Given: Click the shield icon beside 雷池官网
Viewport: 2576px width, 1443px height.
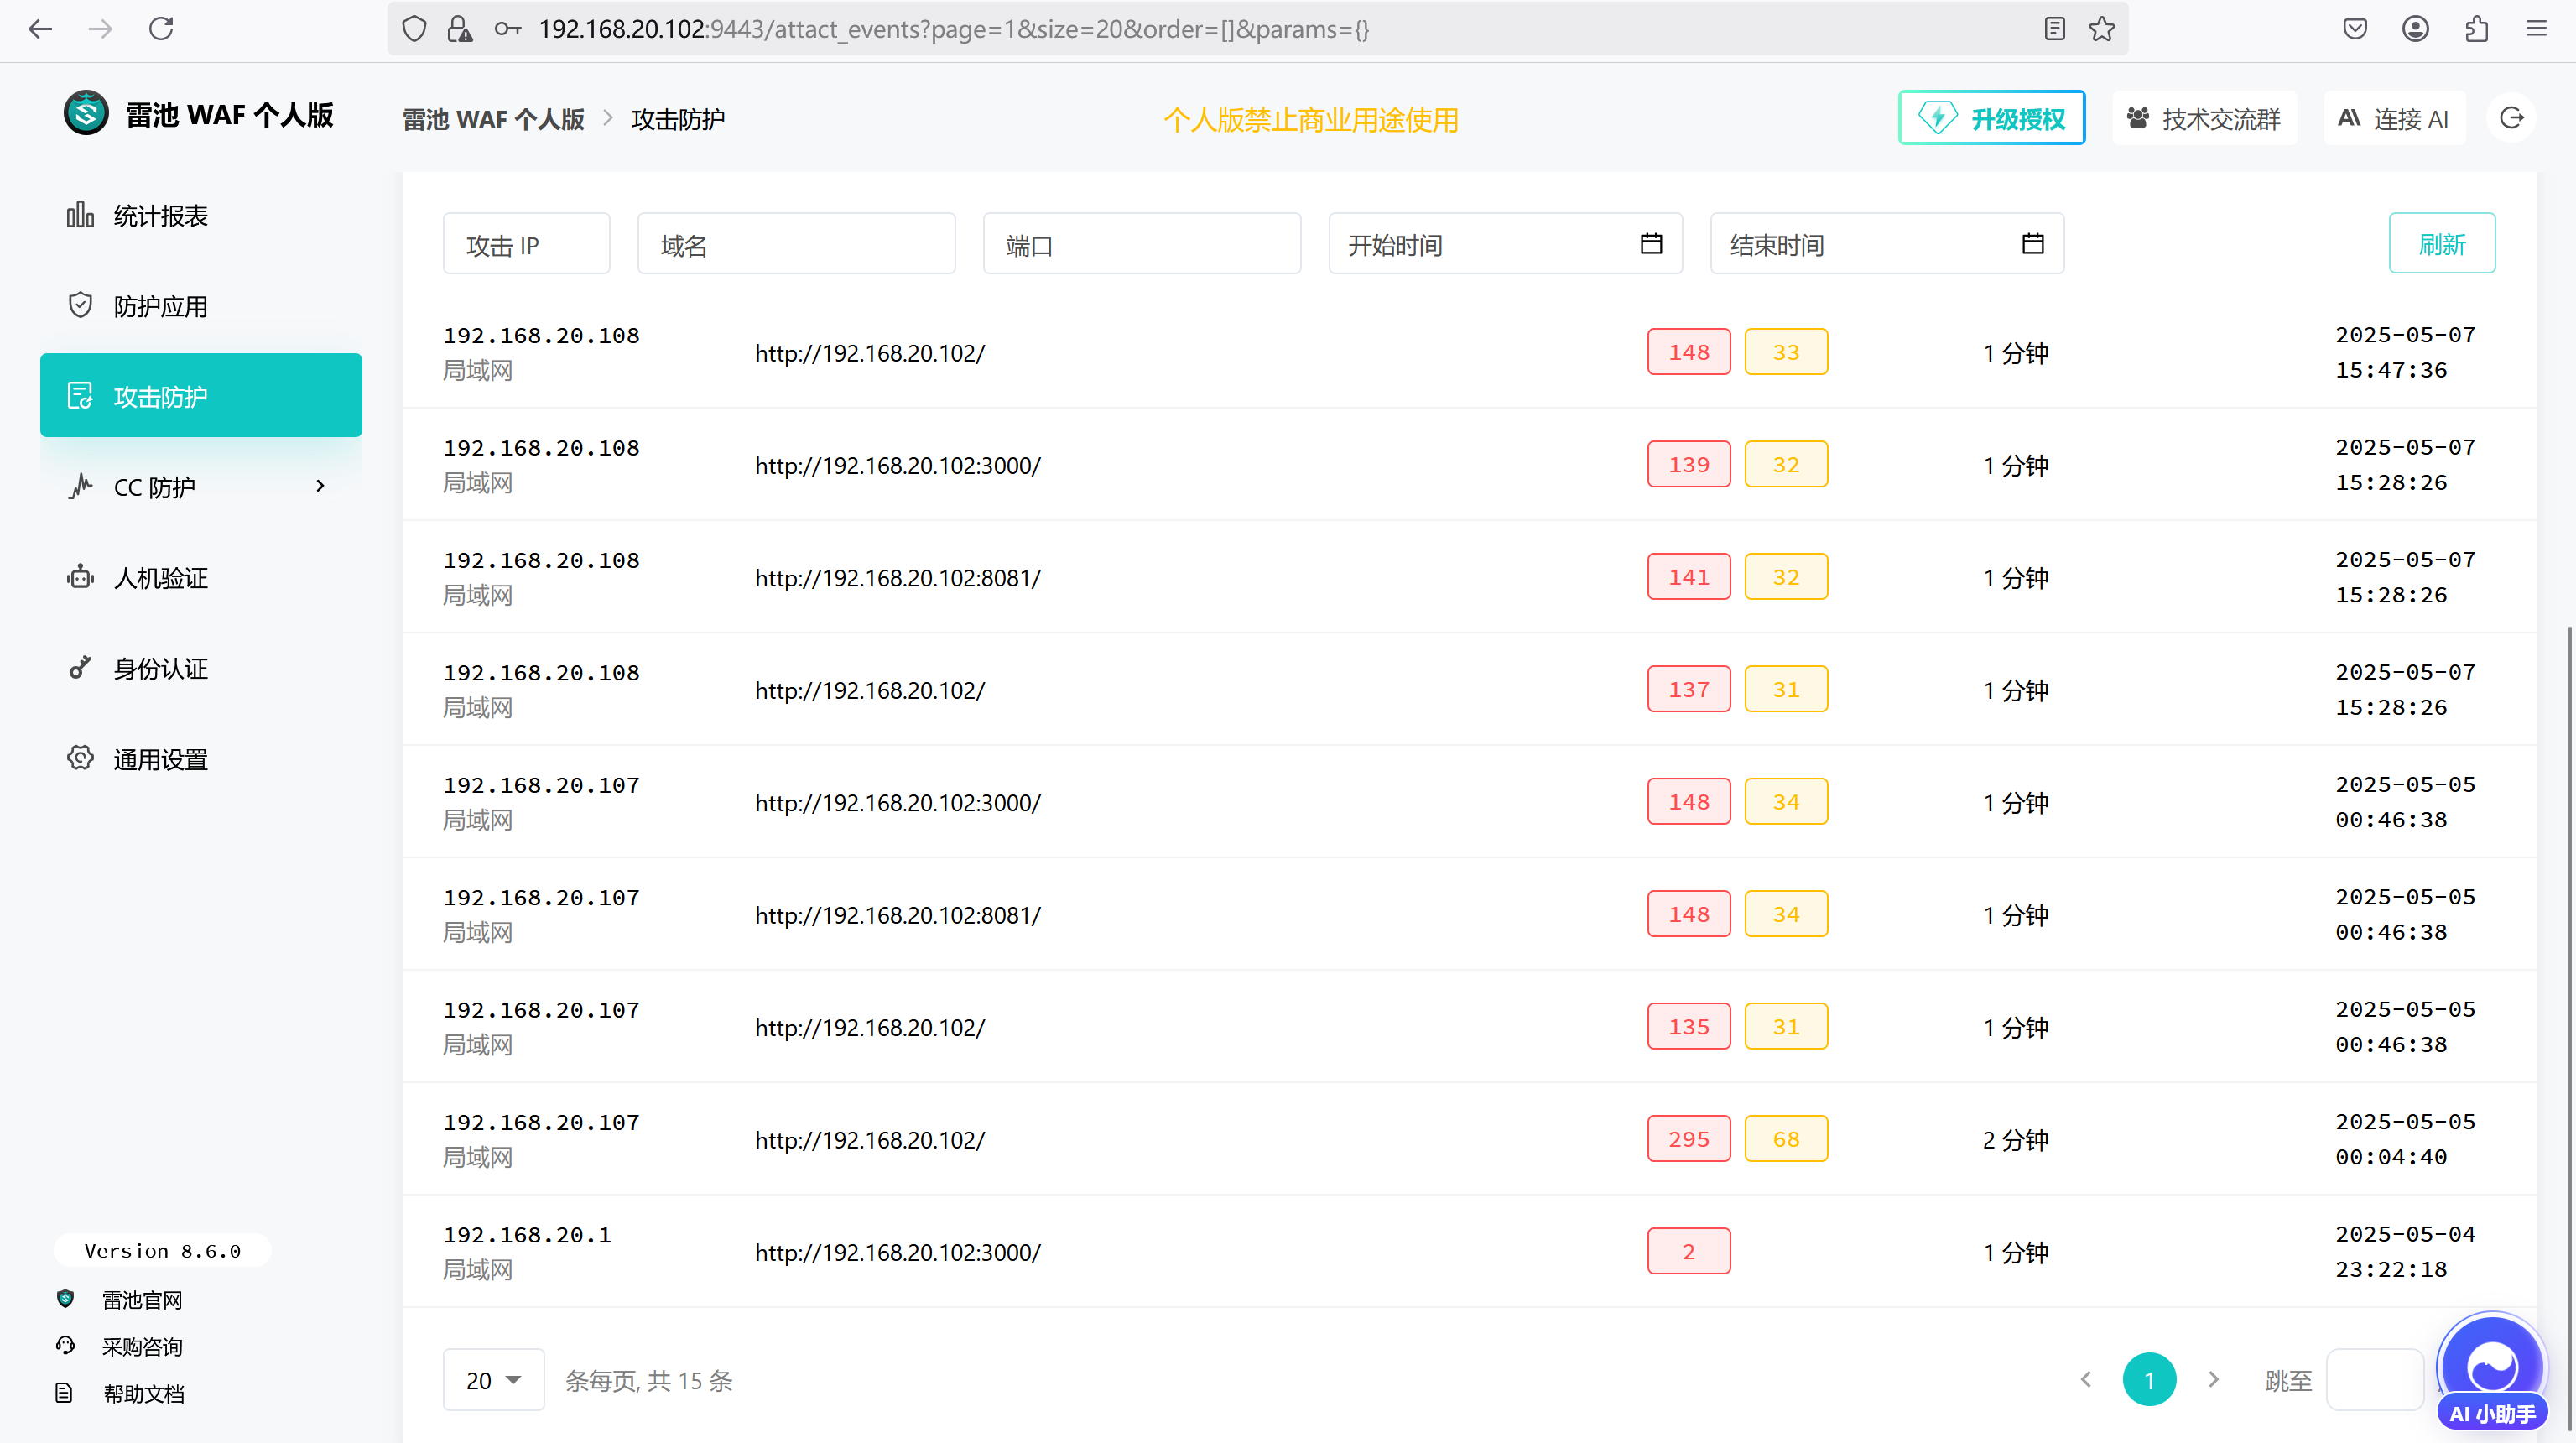Looking at the screenshot, I should click(x=65, y=1299).
